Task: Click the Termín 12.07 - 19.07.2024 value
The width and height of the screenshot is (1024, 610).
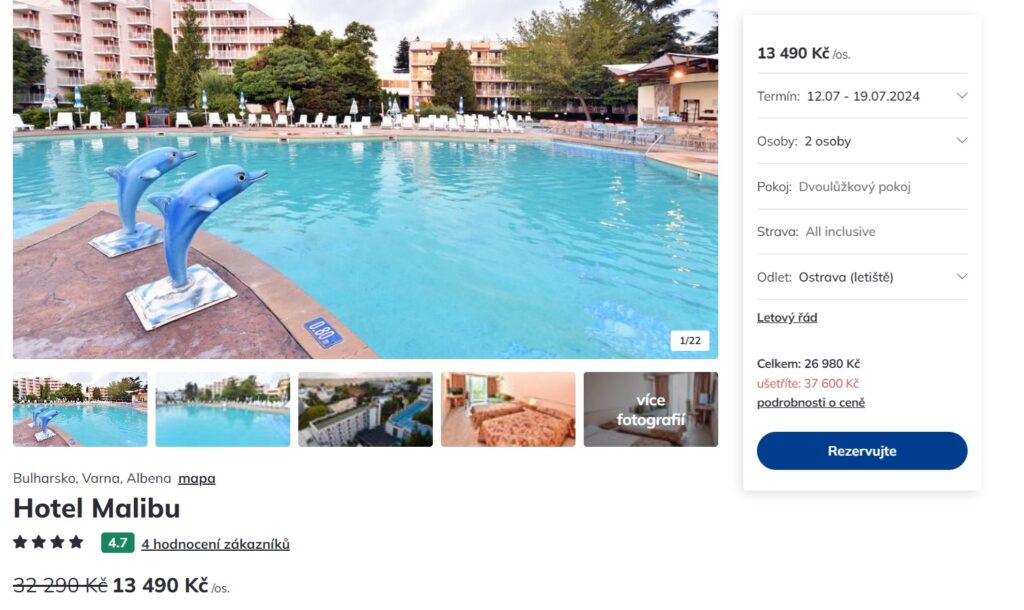Action: click(863, 96)
